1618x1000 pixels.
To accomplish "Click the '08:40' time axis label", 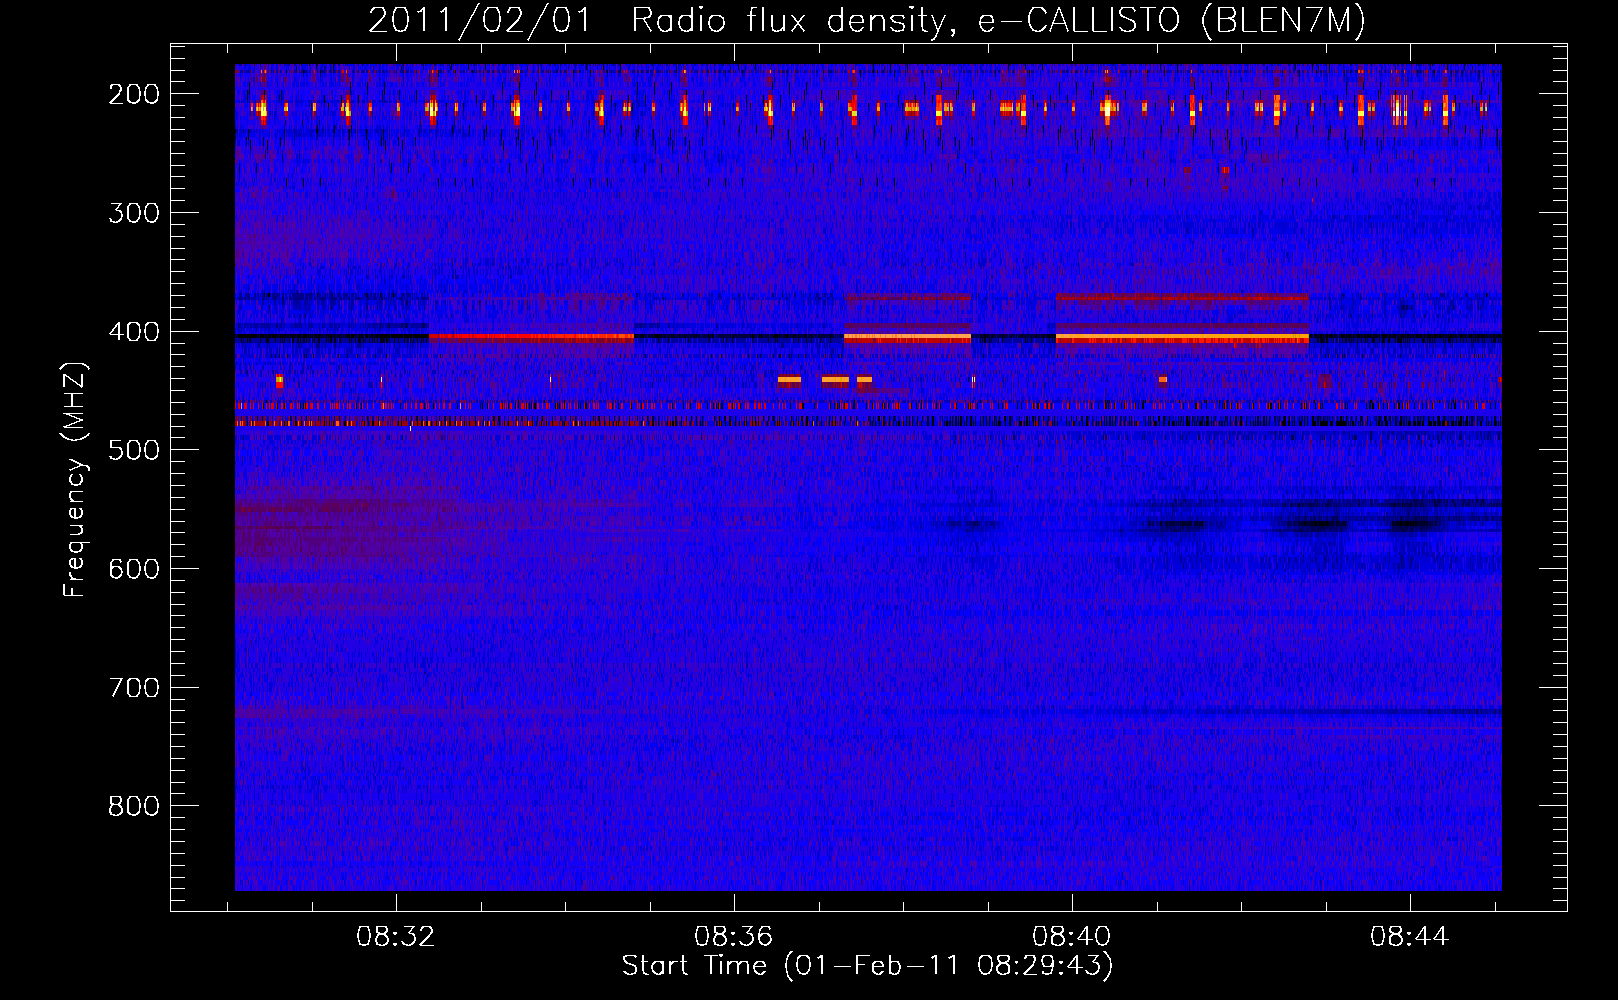I will click(1072, 937).
